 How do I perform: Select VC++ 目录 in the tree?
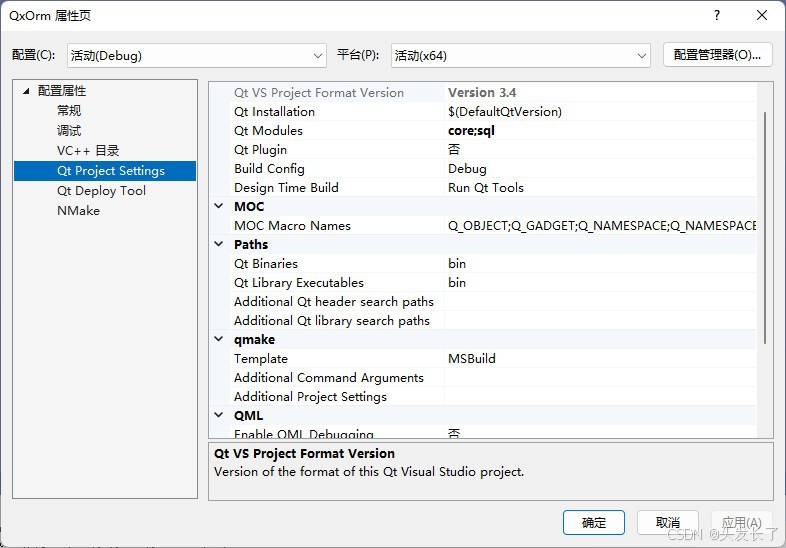coord(88,151)
